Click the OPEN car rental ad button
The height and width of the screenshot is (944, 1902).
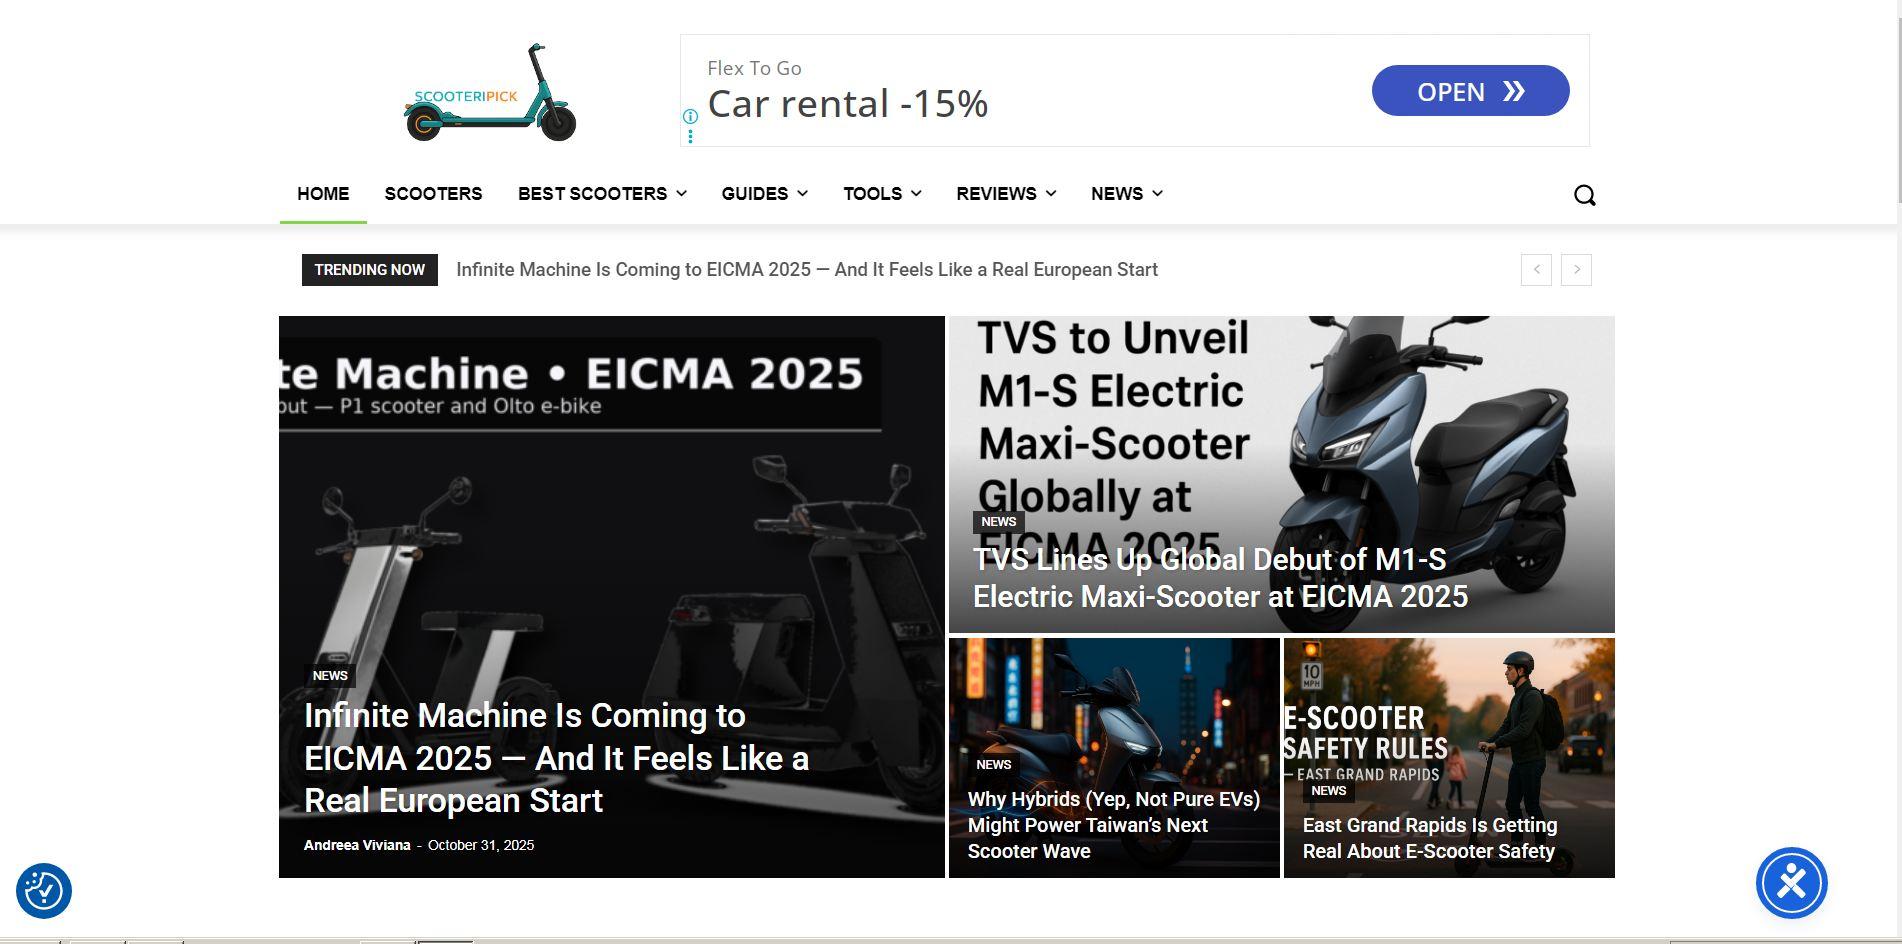1470,91
